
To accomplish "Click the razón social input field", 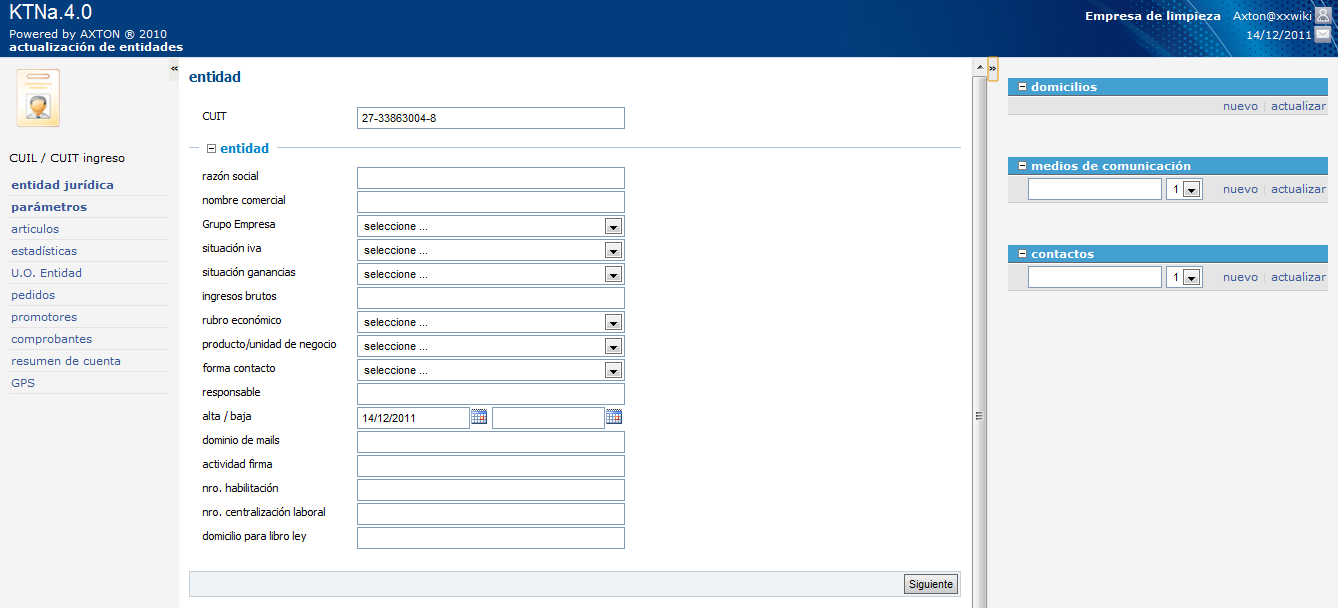I will pos(490,178).
